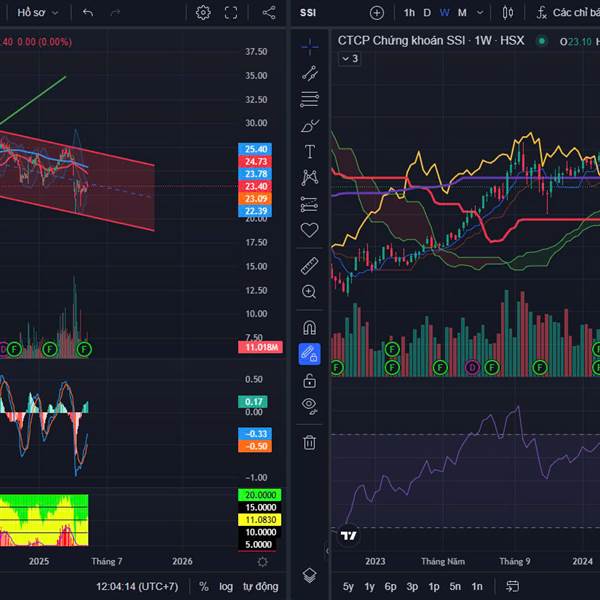
Task: Delete drawings with the trash icon
Action: click(310, 442)
